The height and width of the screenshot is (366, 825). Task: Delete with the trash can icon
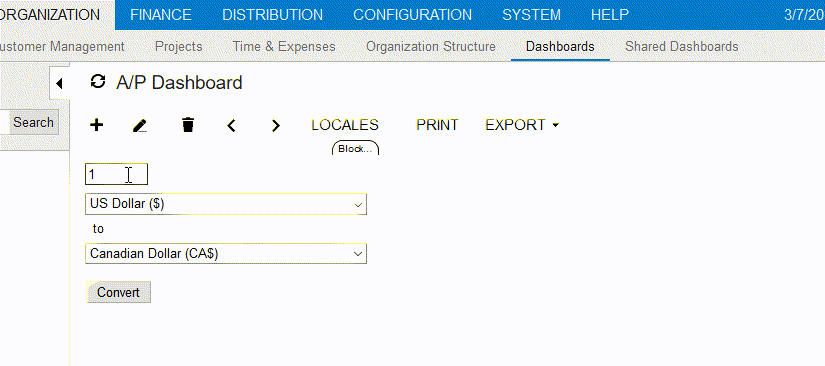coord(188,125)
